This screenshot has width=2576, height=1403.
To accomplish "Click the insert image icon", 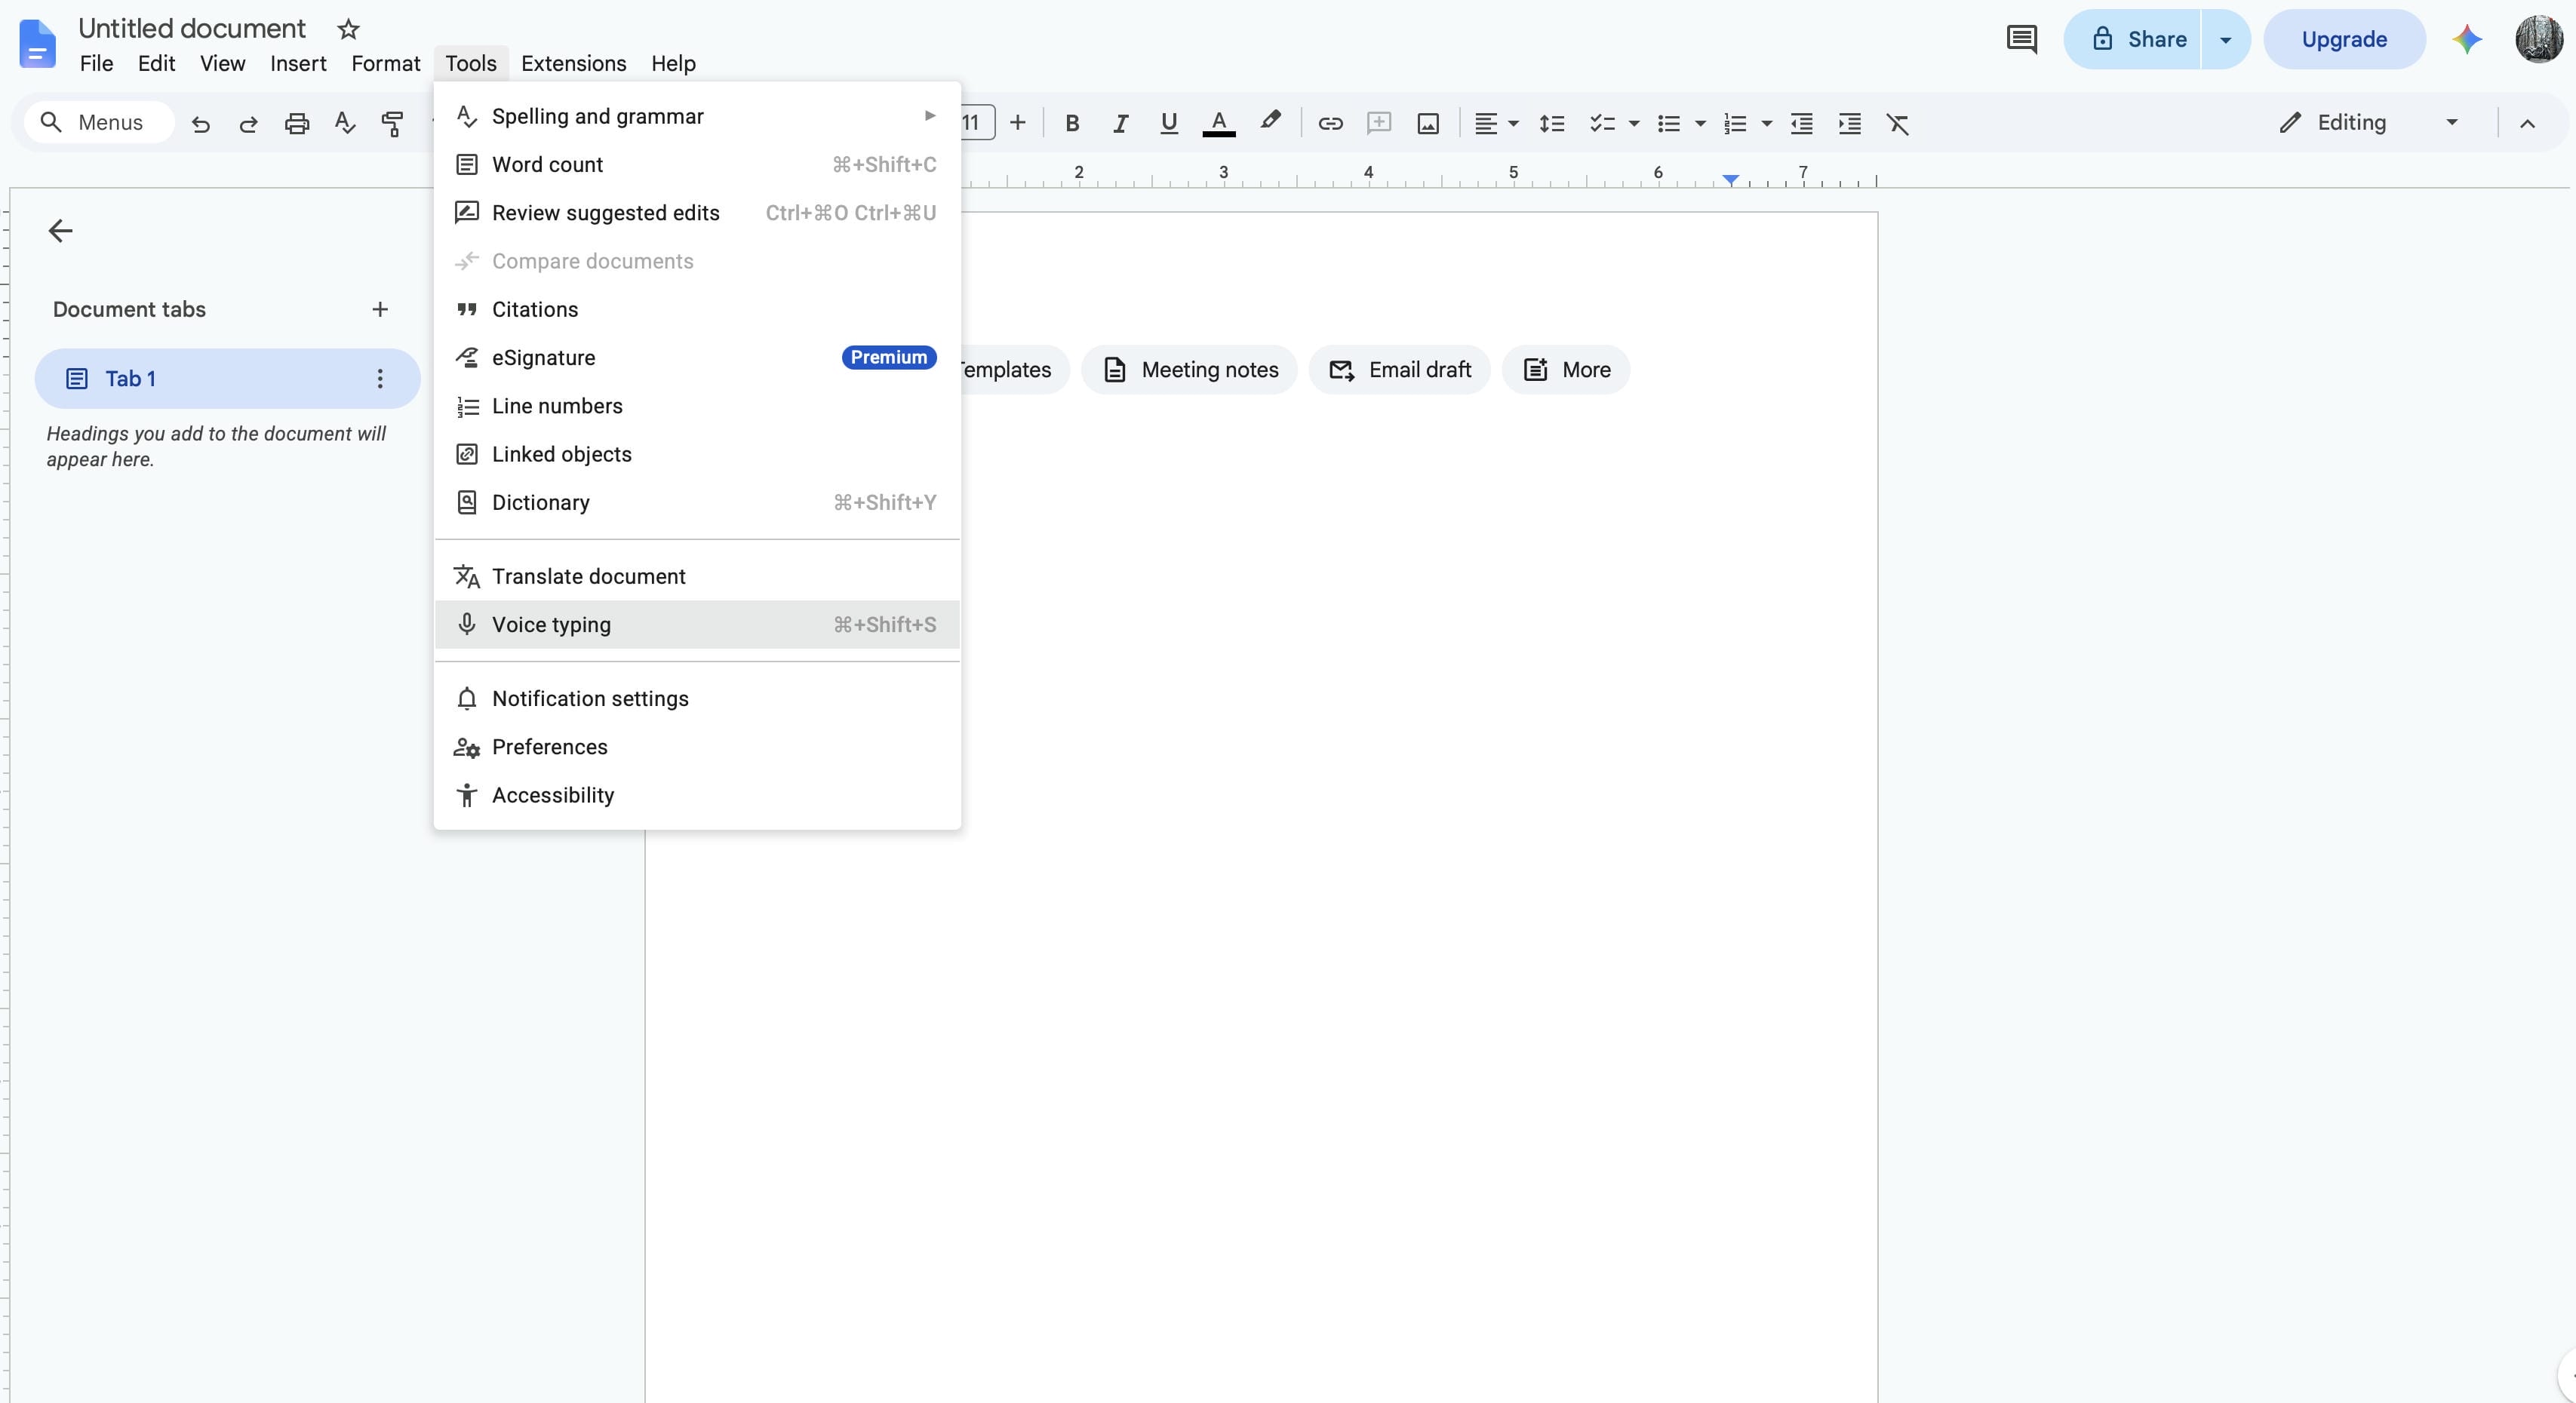I will point(1428,123).
